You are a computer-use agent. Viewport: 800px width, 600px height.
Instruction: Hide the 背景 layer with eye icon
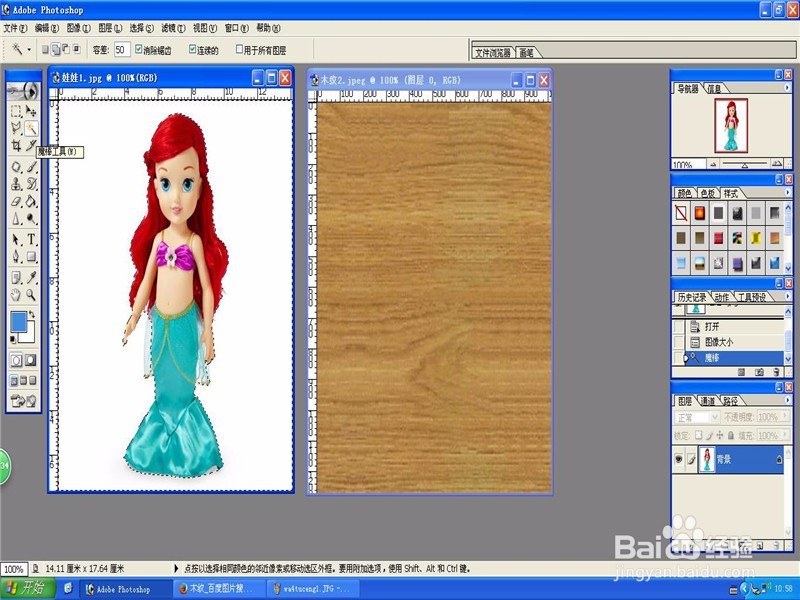point(679,459)
